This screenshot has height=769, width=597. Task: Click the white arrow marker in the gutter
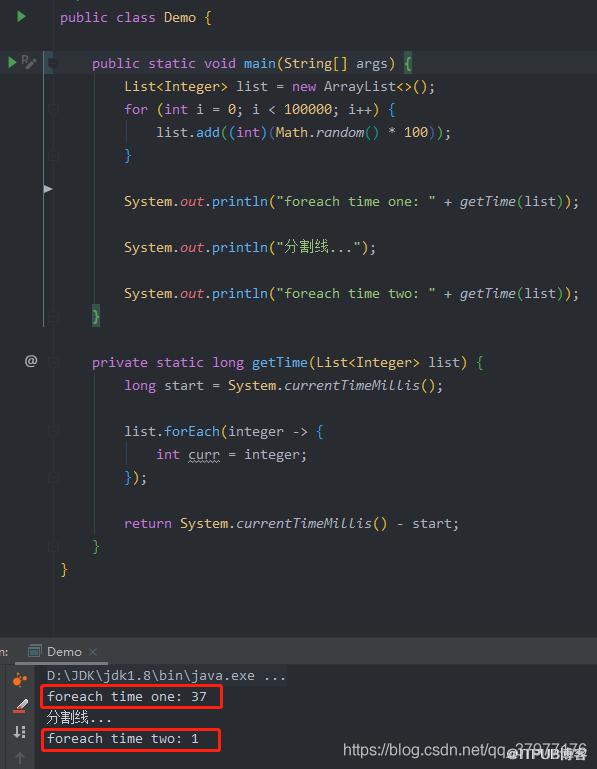(x=48, y=189)
